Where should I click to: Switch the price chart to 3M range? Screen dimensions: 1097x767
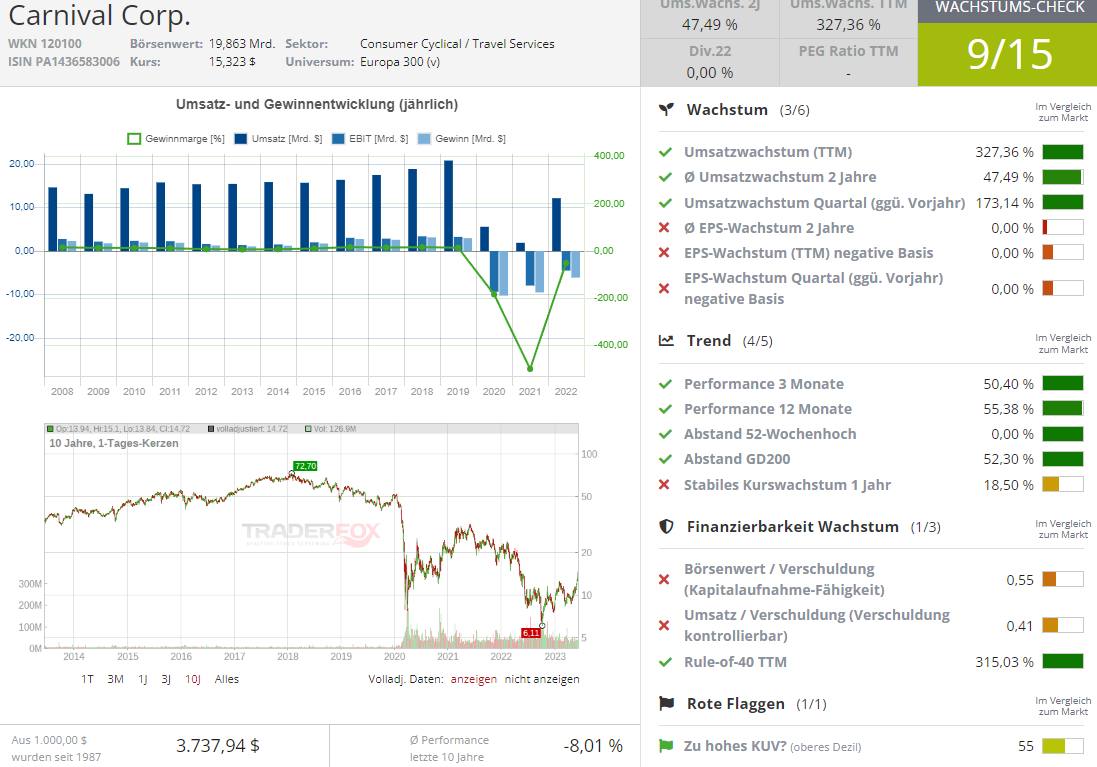coord(115,679)
